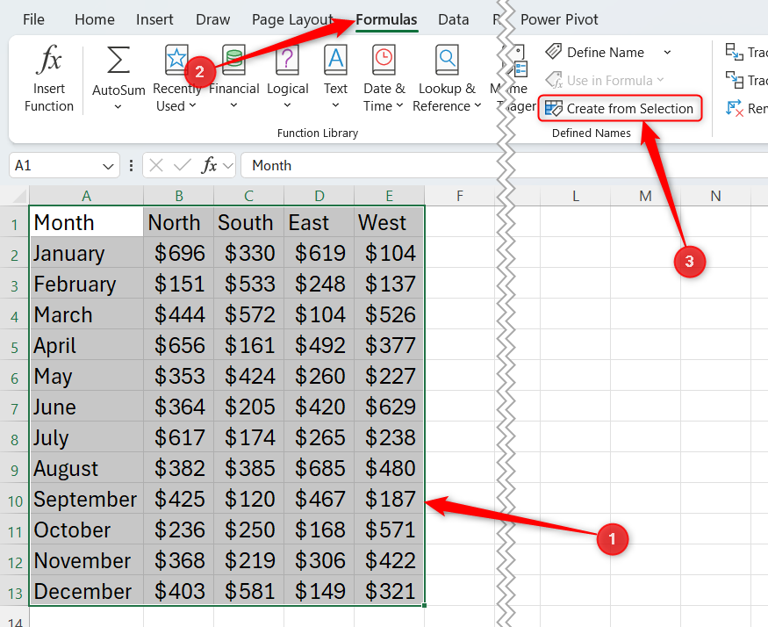Viewport: 768px width, 627px height.
Task: Expand the Date & Time dropdown arrow
Action: pyautogui.click(x=400, y=105)
